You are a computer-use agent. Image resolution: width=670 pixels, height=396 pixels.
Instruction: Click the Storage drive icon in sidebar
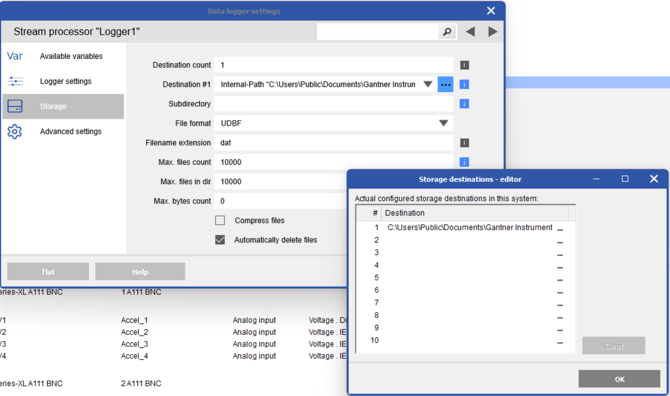point(15,106)
